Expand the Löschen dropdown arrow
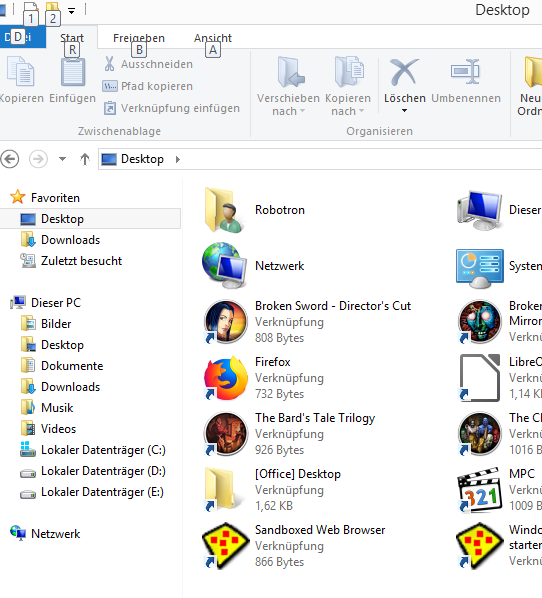Image resolution: width=542 pixels, height=598 pixels. (x=404, y=111)
